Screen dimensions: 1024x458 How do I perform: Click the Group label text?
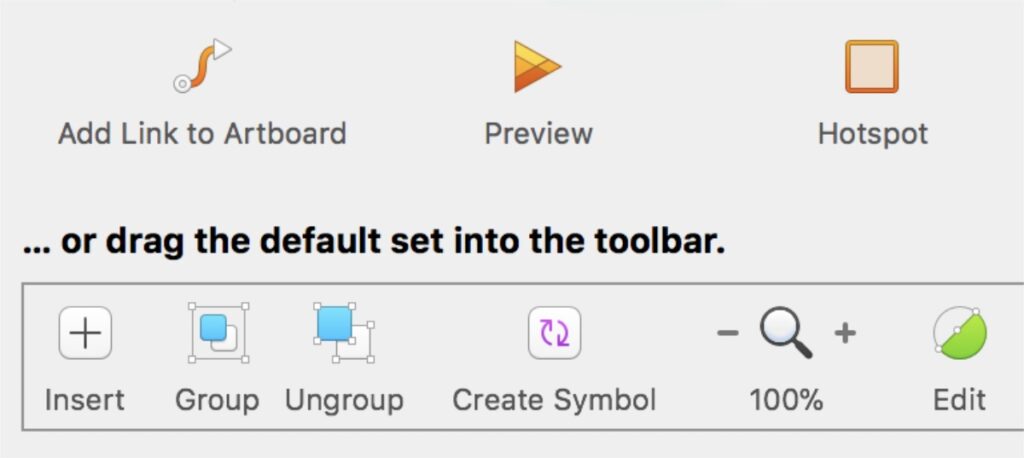(x=217, y=401)
